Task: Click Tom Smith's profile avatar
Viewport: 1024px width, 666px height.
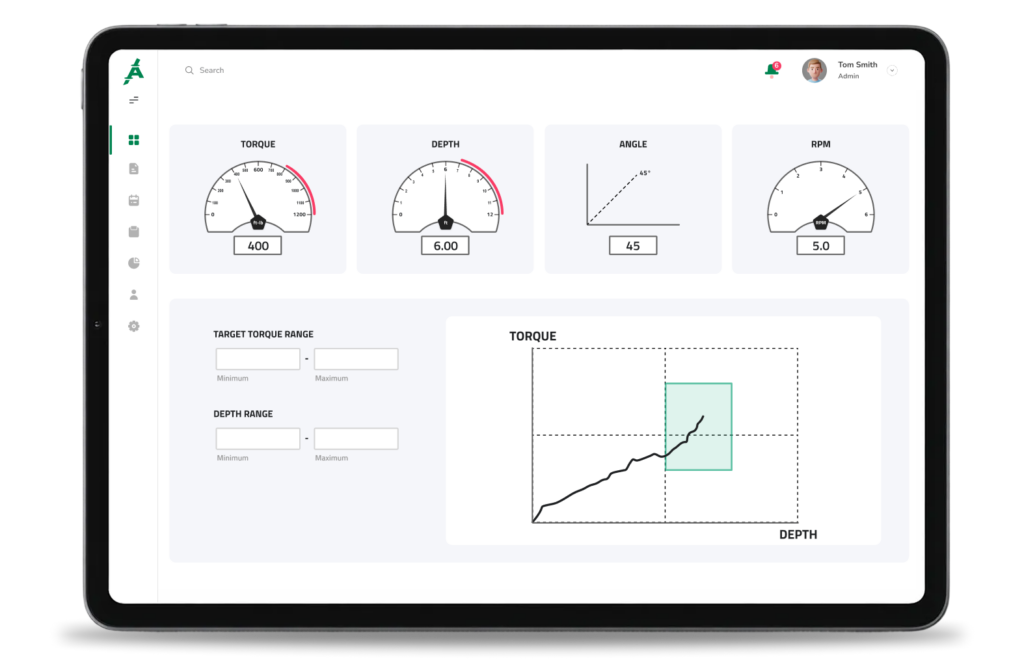Action: tap(814, 70)
